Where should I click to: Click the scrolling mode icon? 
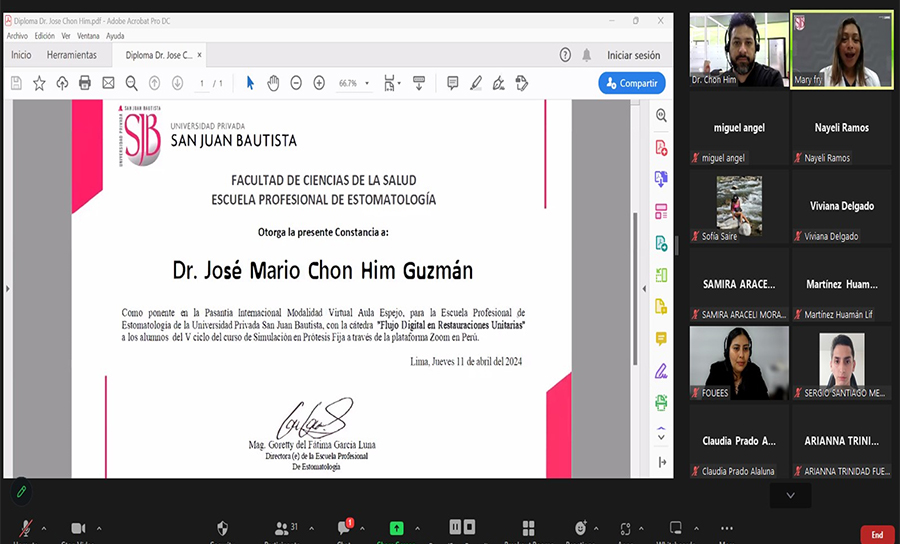(419, 83)
